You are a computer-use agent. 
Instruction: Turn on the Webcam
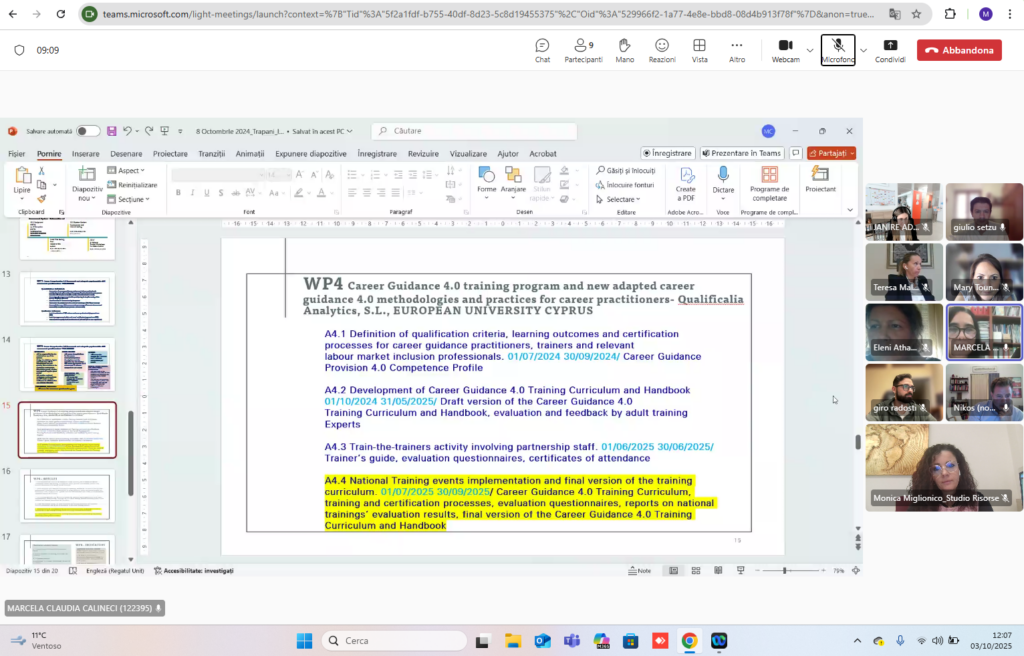(x=786, y=50)
